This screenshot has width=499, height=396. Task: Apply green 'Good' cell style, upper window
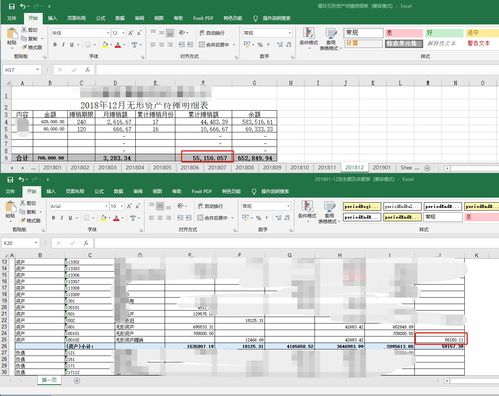444,33
